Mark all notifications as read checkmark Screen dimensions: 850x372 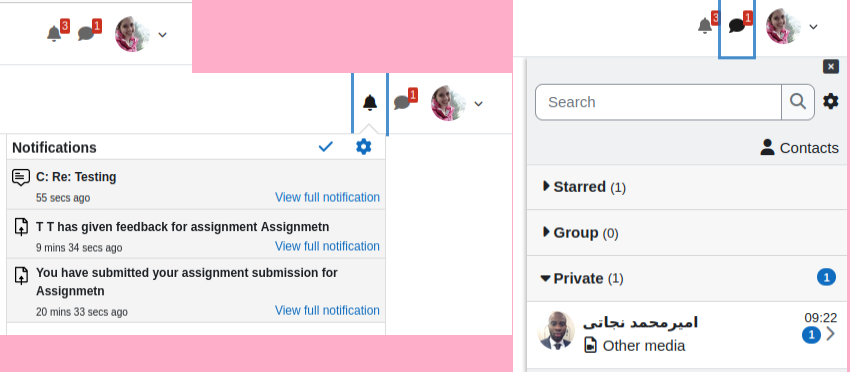tap(325, 146)
